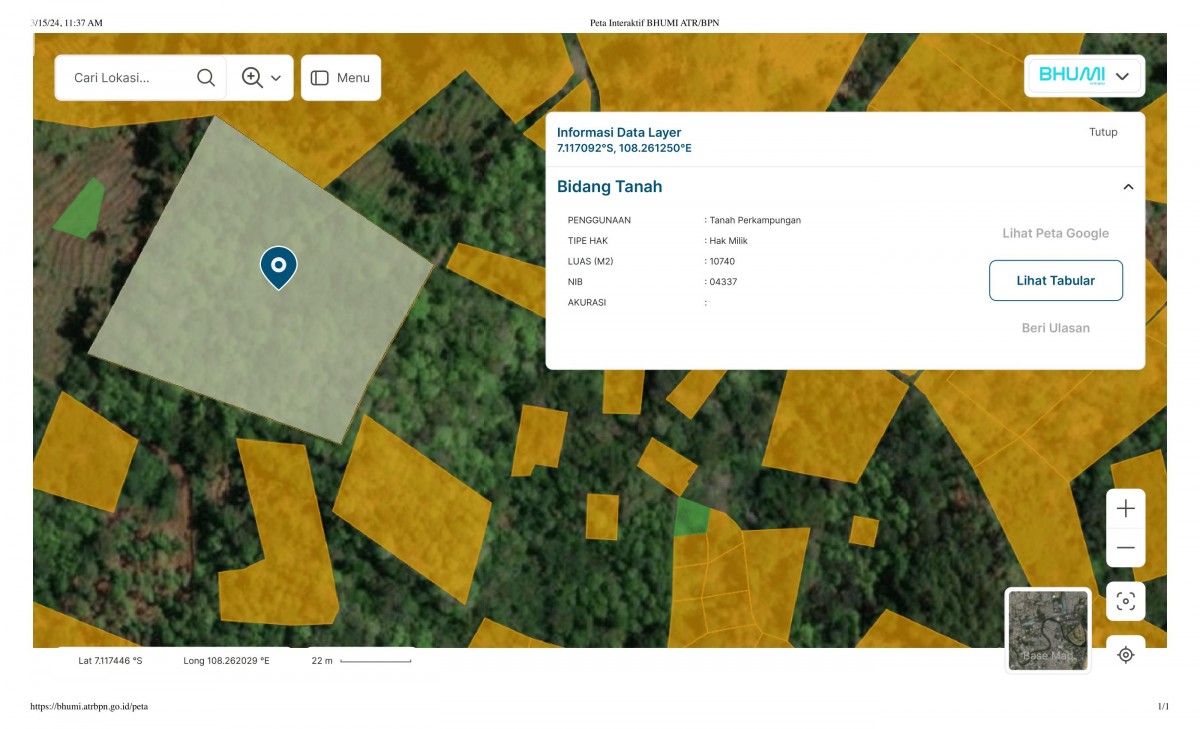
Task: Open Lihat Peta Google link
Action: (1055, 233)
